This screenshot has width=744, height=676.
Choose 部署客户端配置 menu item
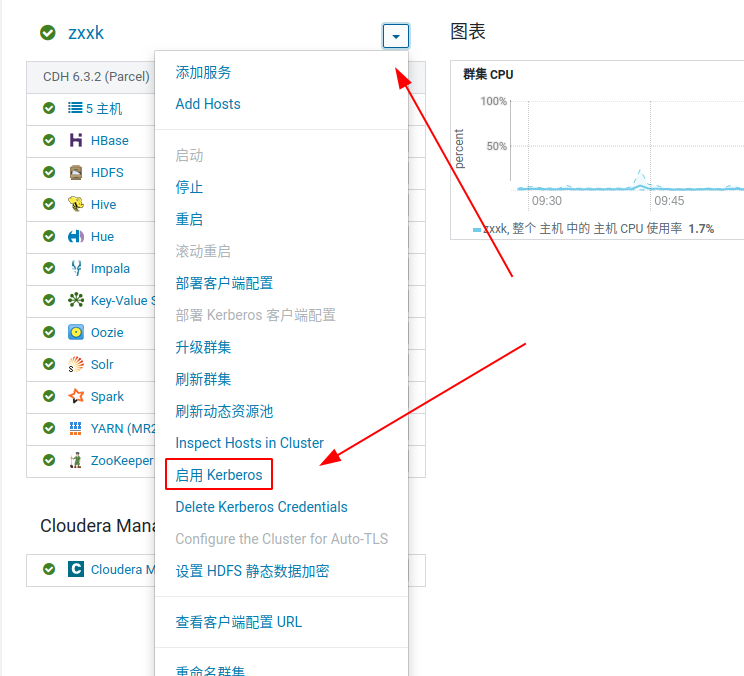(x=224, y=283)
